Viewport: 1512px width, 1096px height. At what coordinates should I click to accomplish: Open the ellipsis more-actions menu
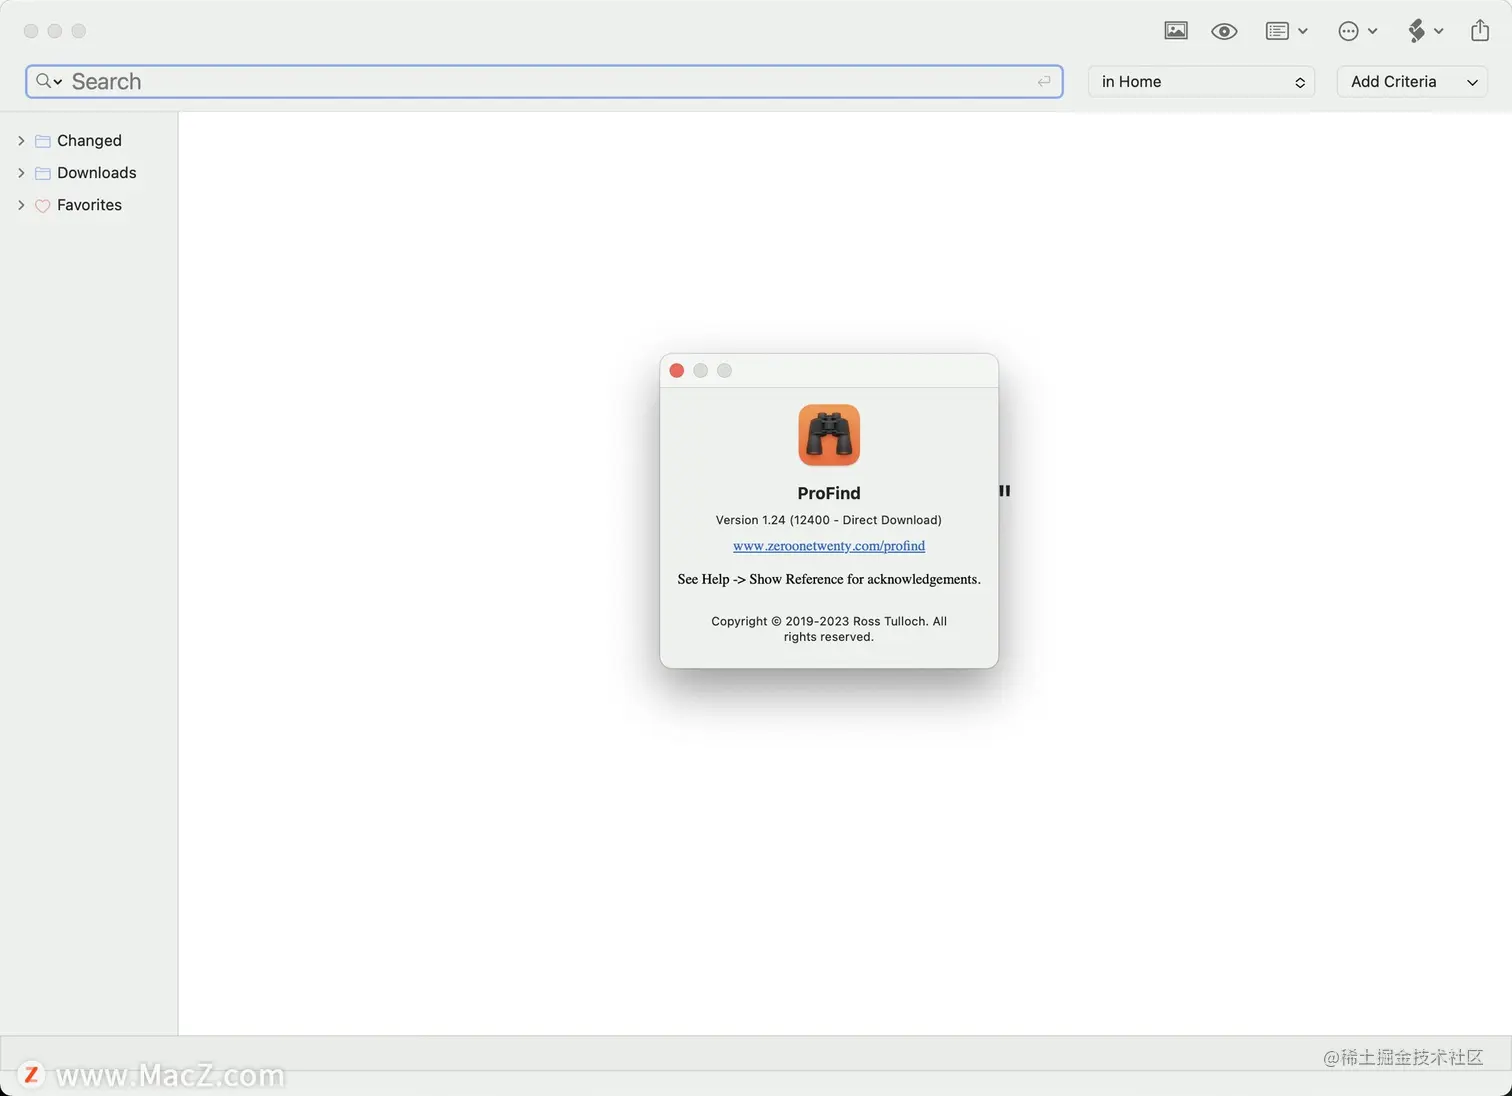pos(1358,31)
